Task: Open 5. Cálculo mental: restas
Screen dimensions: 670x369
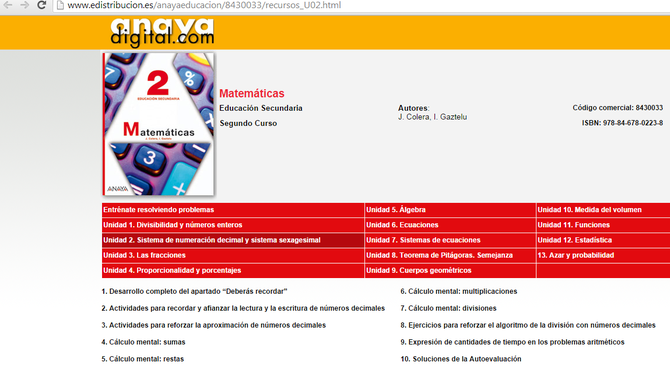Action: [143, 359]
